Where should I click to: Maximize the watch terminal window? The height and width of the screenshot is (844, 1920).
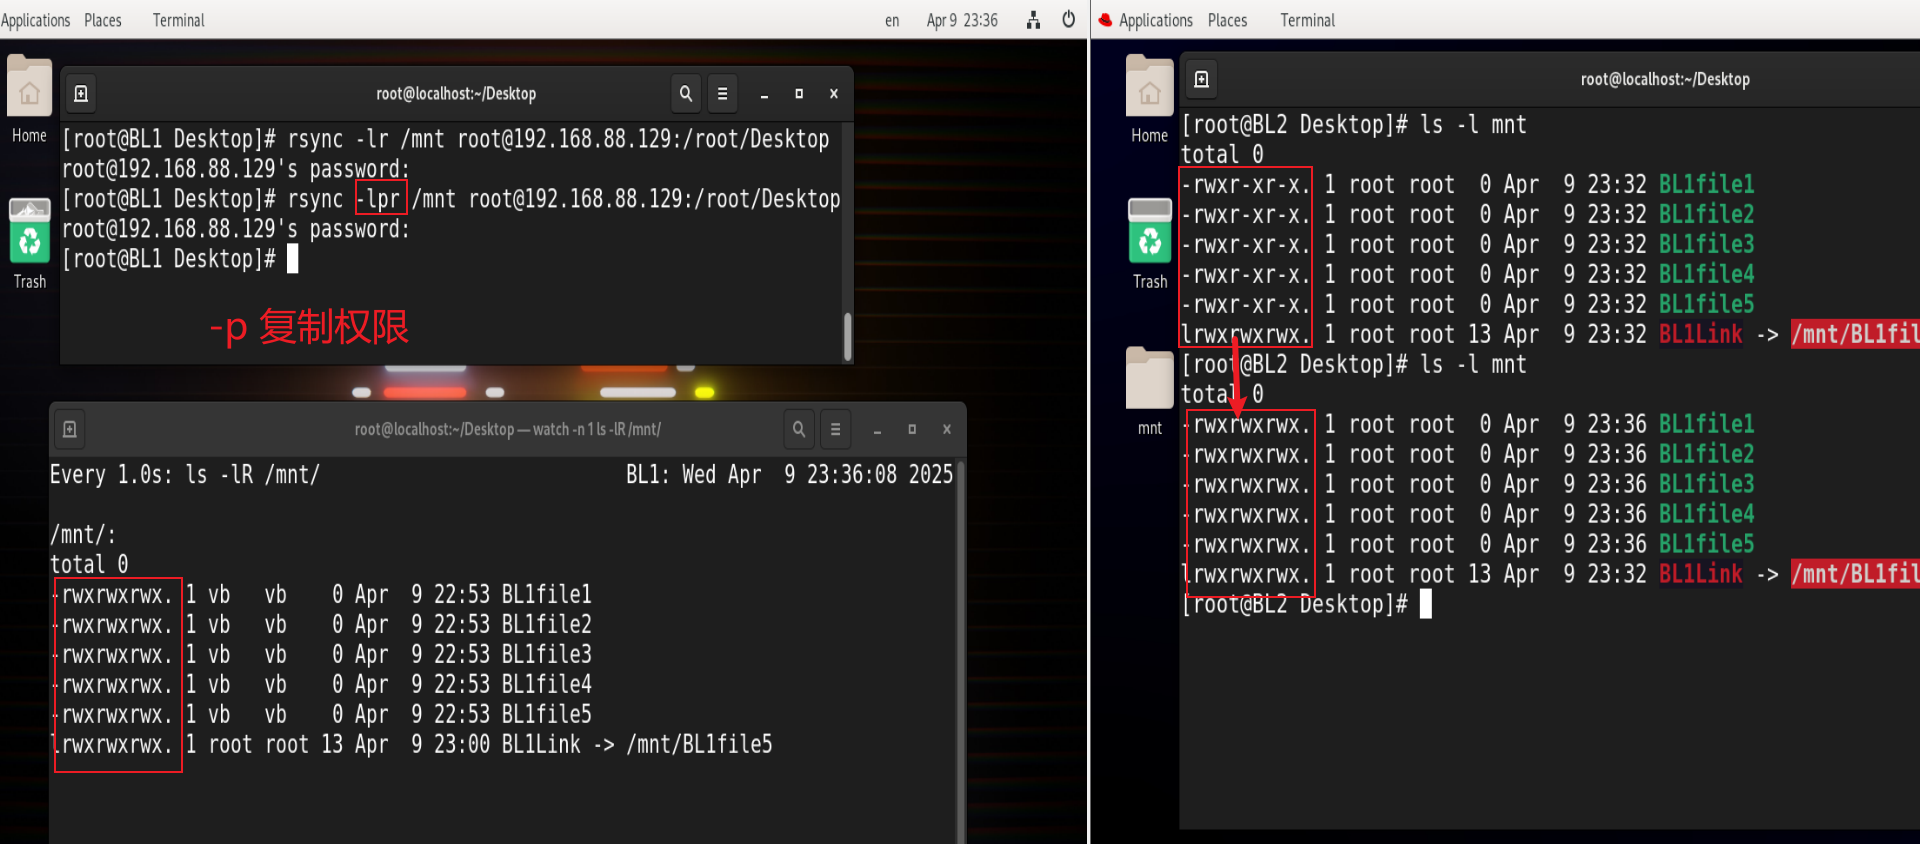click(912, 429)
